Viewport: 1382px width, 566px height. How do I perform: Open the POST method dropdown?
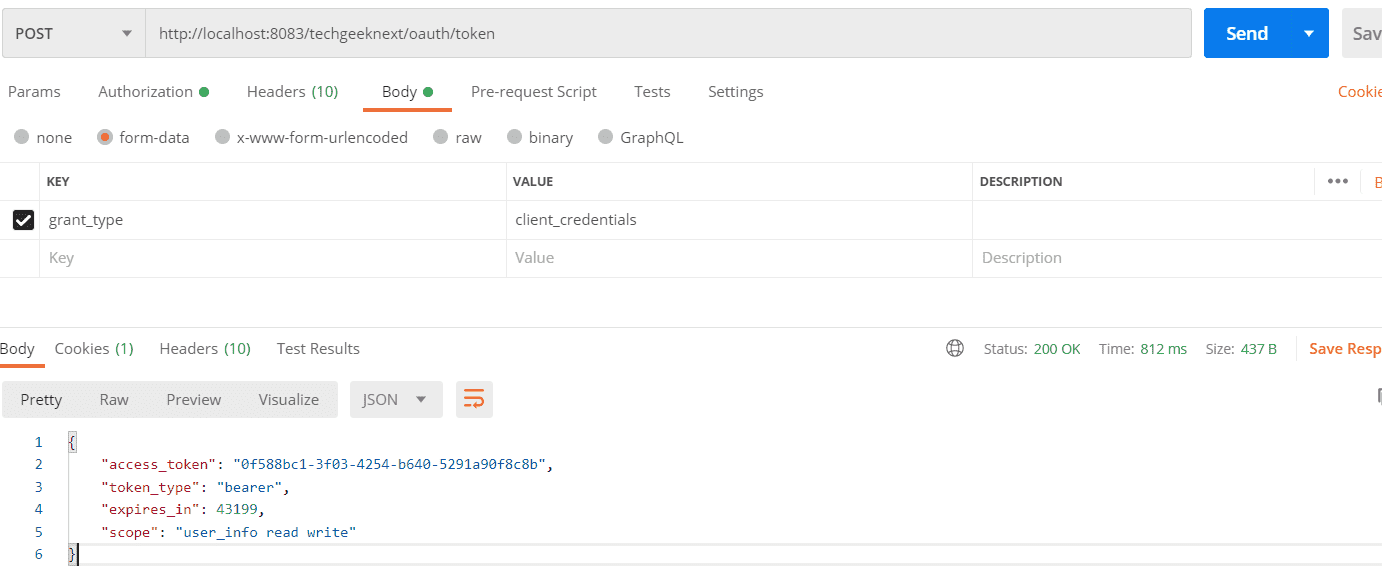click(74, 33)
